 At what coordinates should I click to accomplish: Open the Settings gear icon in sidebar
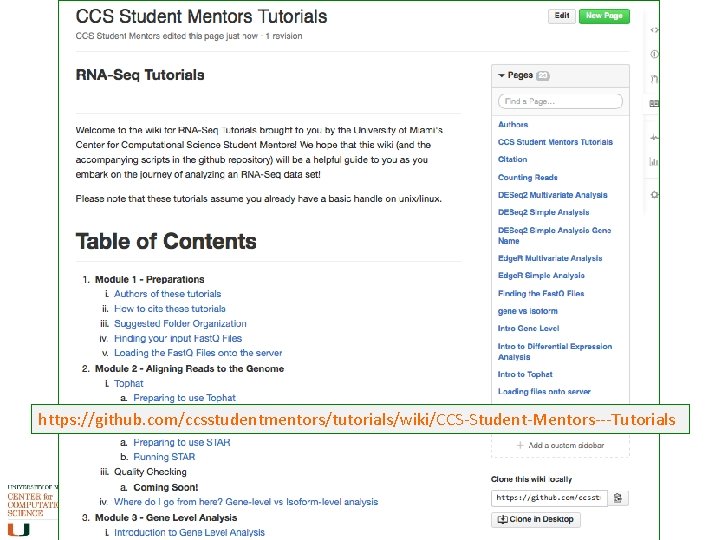[x=654, y=194]
